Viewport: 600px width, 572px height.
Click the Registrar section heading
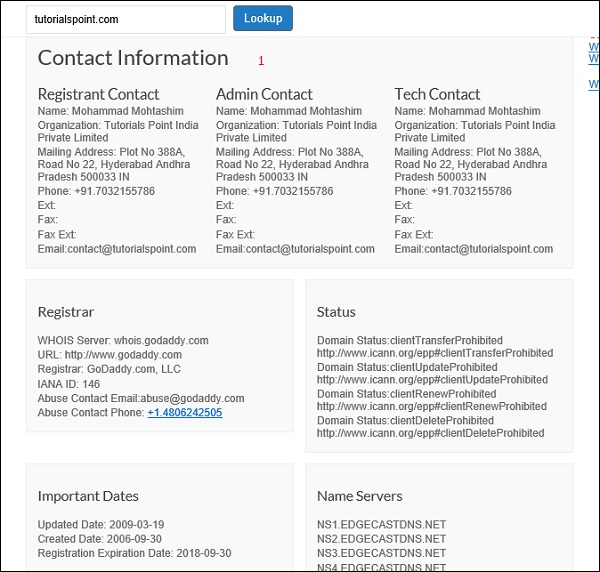pos(66,312)
